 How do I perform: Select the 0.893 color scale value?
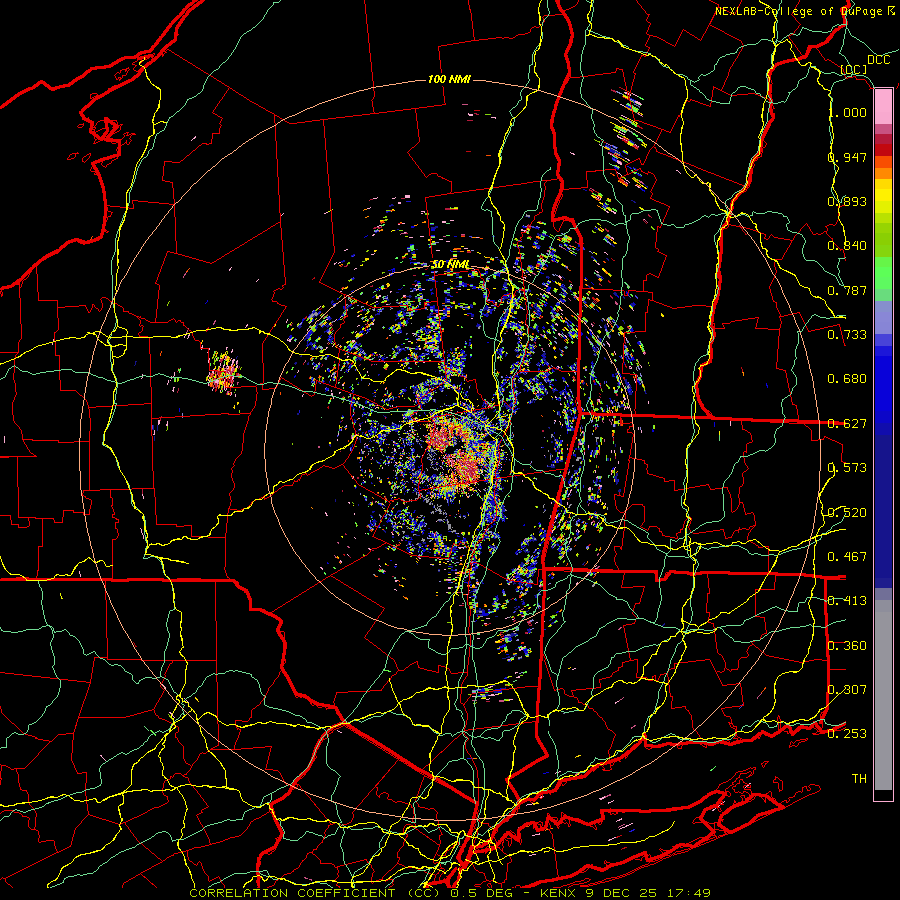(847, 201)
